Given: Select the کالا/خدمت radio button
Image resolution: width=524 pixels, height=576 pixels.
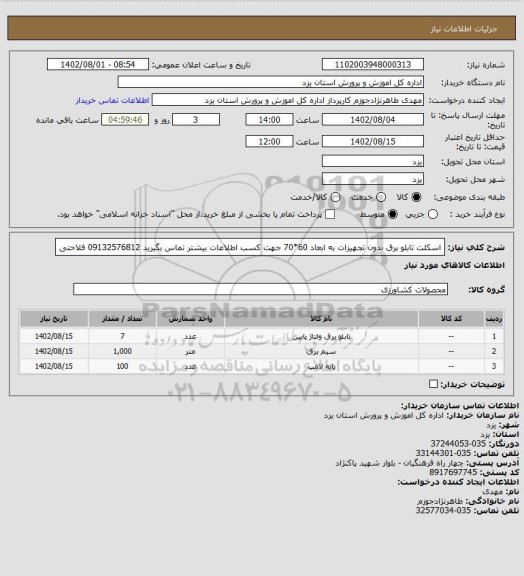Looking at the screenshot, I should pos(335,197).
